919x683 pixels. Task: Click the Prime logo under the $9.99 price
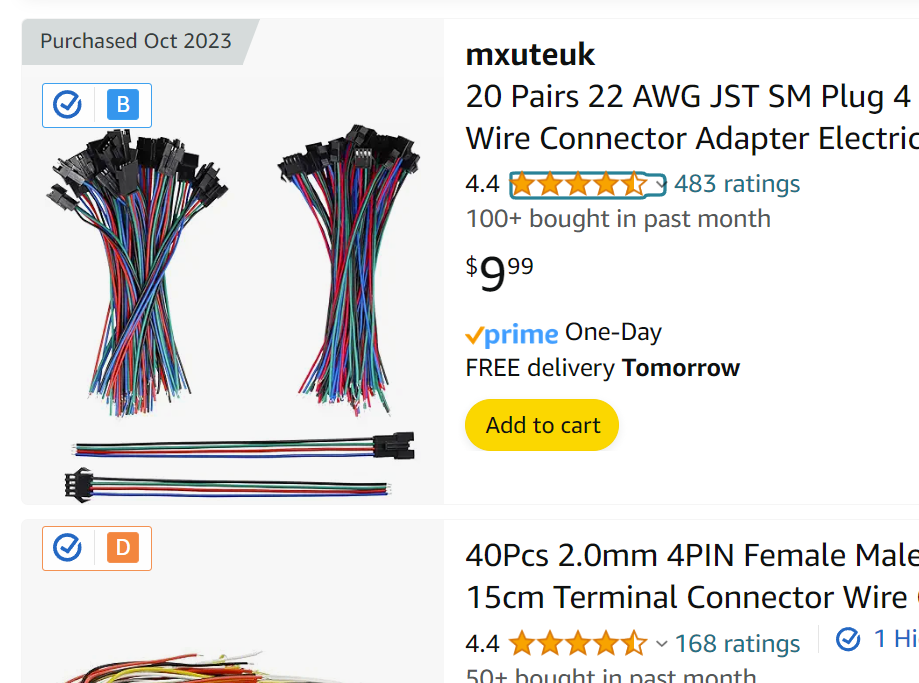tap(512, 334)
